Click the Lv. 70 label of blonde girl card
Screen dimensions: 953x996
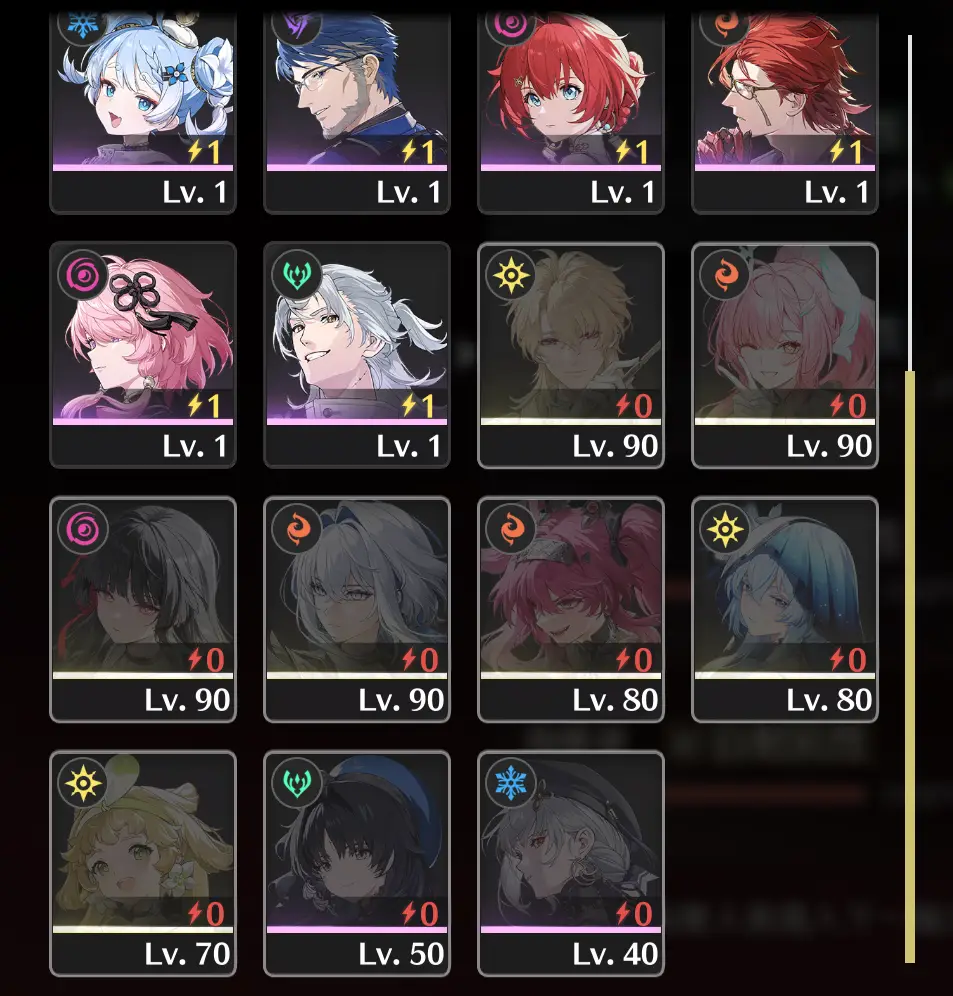coord(187,954)
